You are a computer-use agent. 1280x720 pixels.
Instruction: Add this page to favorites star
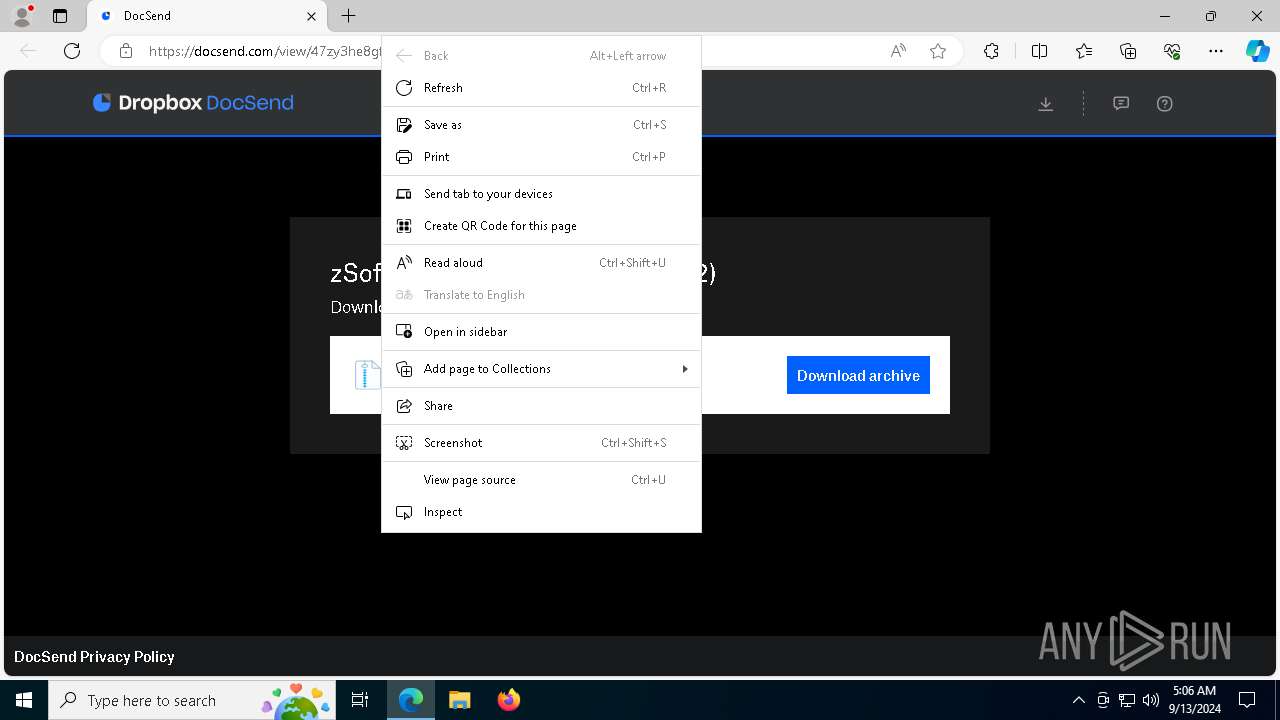click(x=938, y=51)
